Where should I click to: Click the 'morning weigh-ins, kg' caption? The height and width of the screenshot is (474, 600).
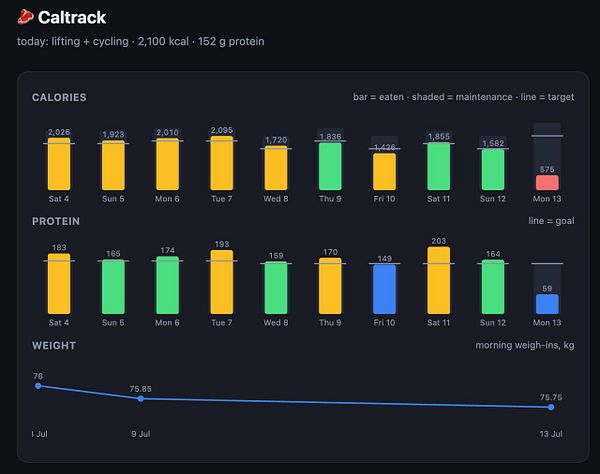pyautogui.click(x=525, y=345)
